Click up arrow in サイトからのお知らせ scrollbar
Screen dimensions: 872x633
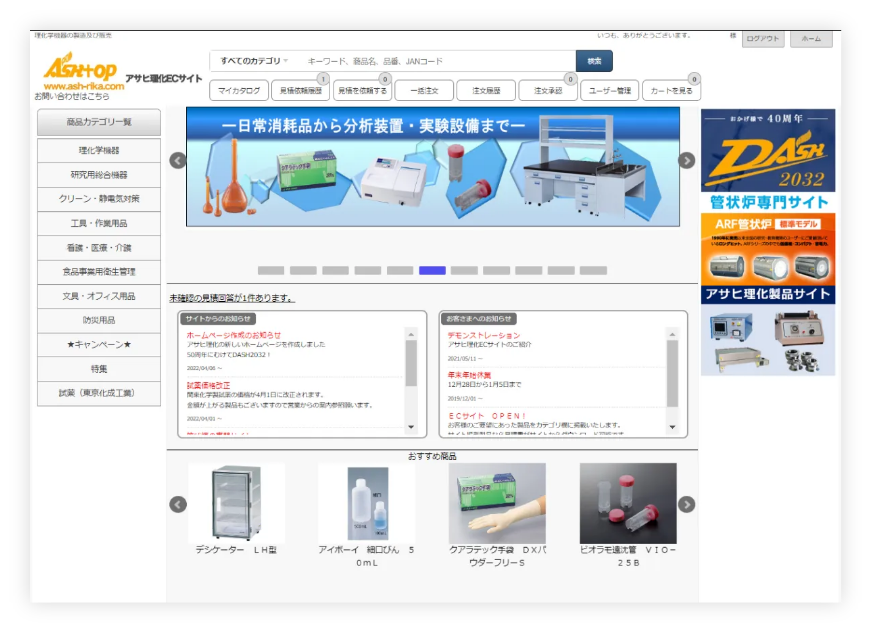point(411,334)
